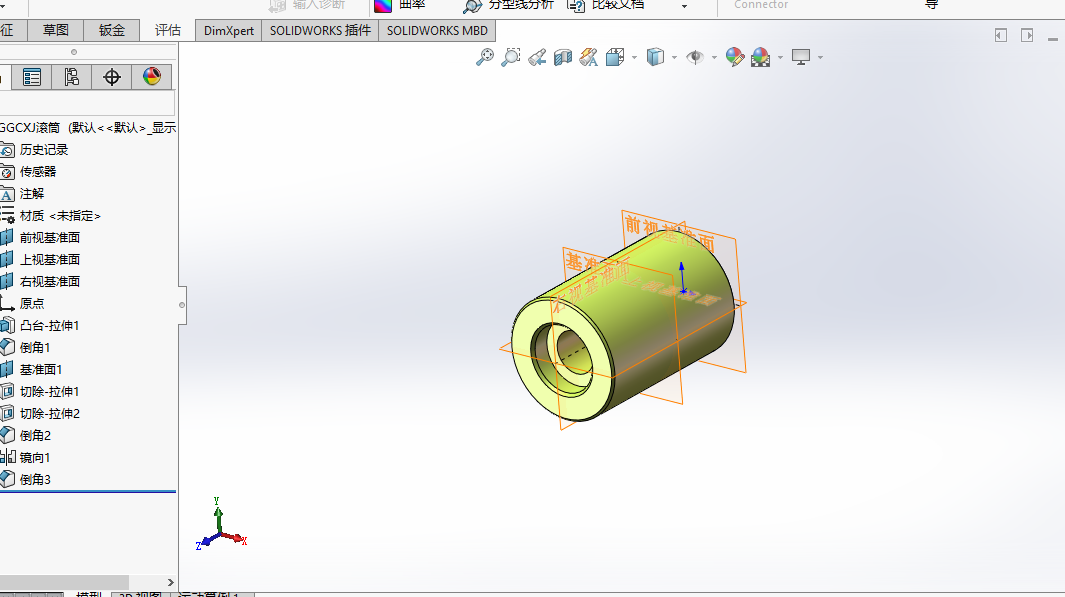
Task: Click panel collapse handle on divider
Action: [181, 305]
